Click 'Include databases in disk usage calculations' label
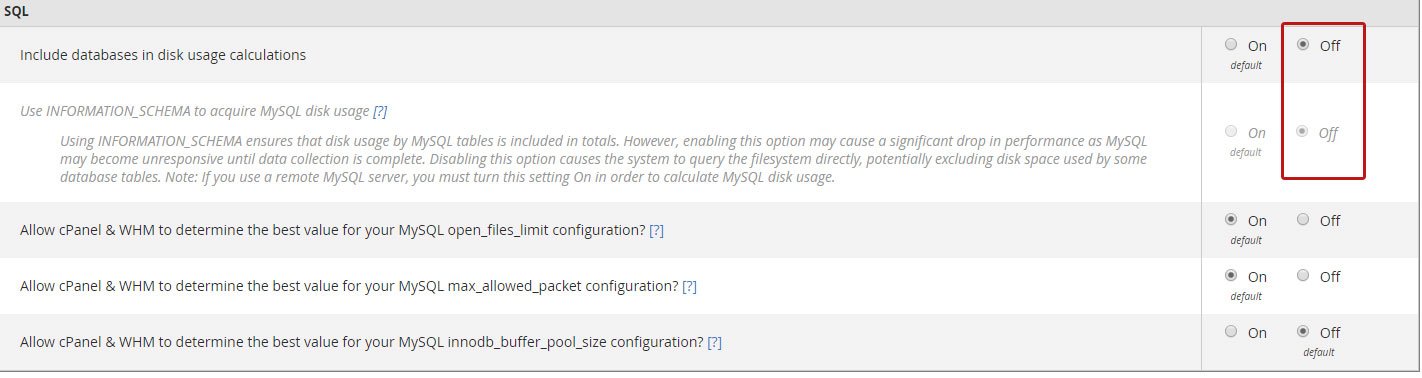 pyautogui.click(x=163, y=55)
